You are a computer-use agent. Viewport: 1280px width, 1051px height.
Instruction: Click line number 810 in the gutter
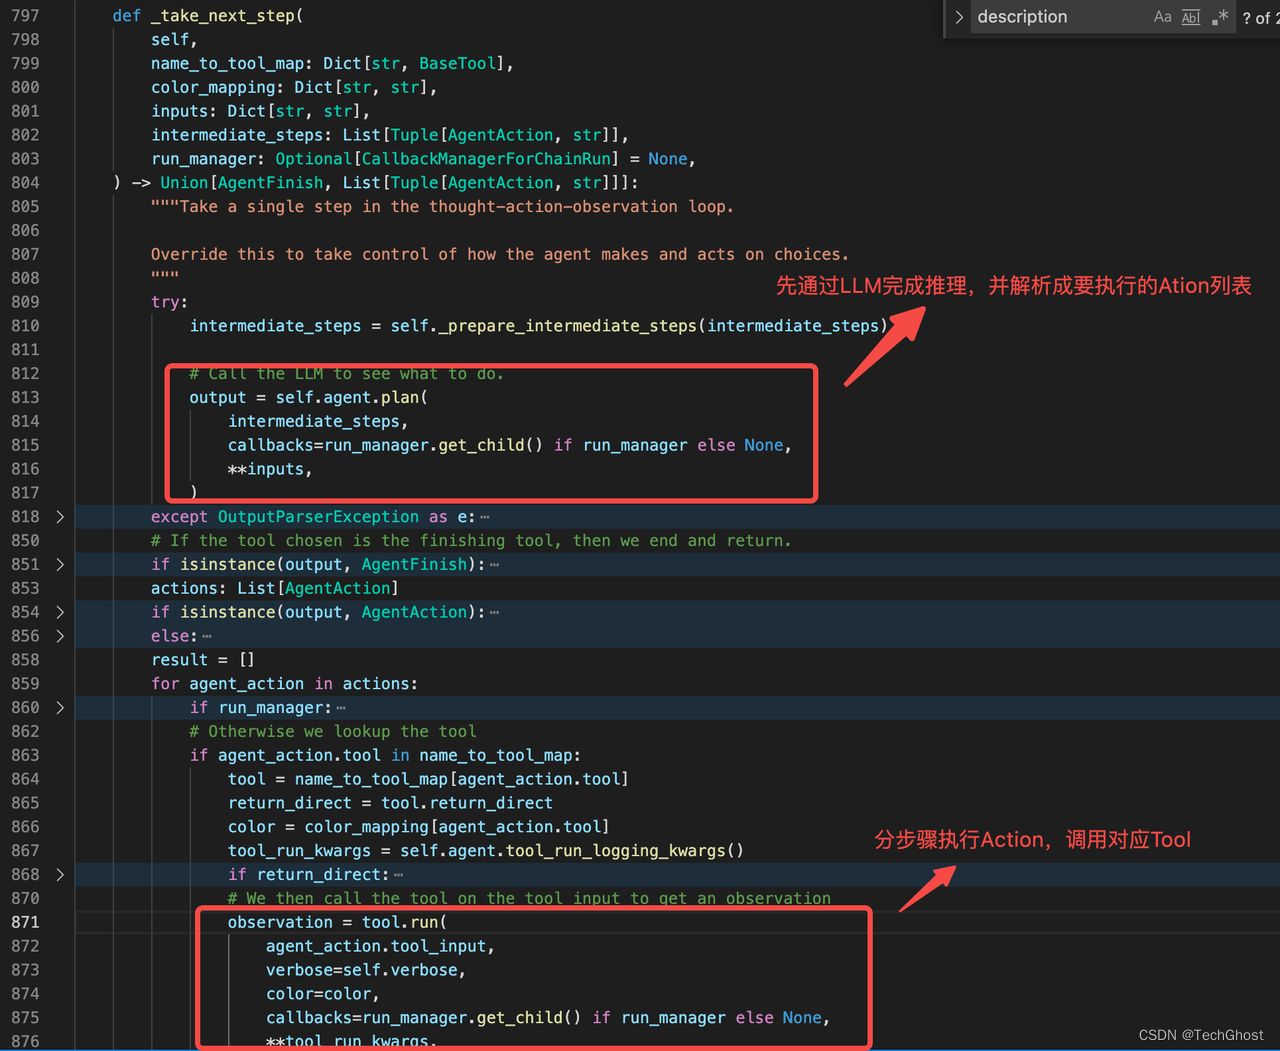click(x=25, y=326)
